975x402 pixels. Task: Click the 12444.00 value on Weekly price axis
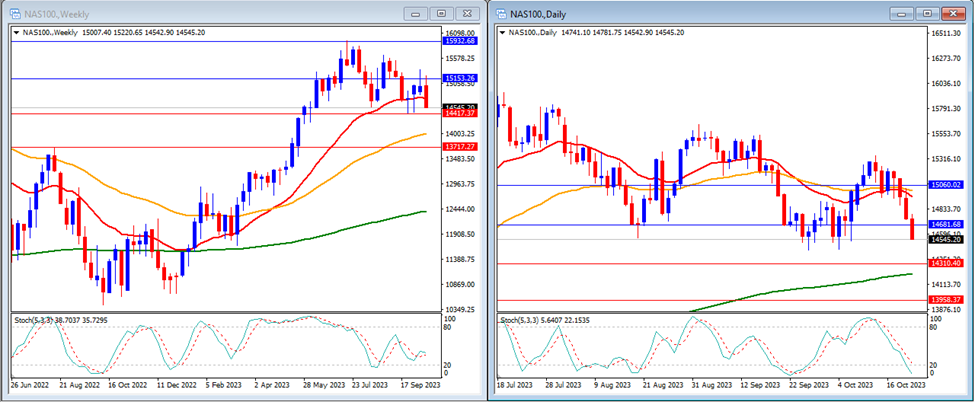click(x=461, y=209)
